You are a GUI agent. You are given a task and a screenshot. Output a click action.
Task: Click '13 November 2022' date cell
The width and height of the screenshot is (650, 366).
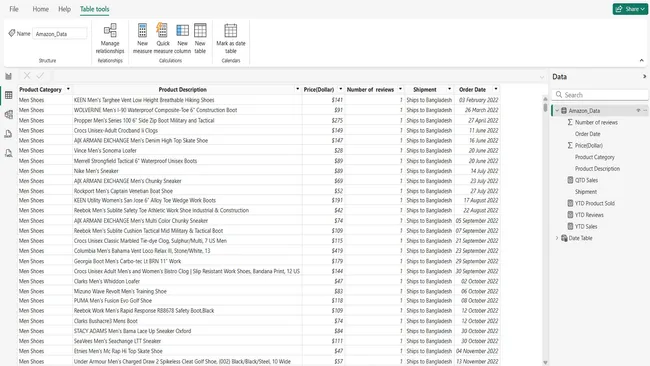pos(477,361)
